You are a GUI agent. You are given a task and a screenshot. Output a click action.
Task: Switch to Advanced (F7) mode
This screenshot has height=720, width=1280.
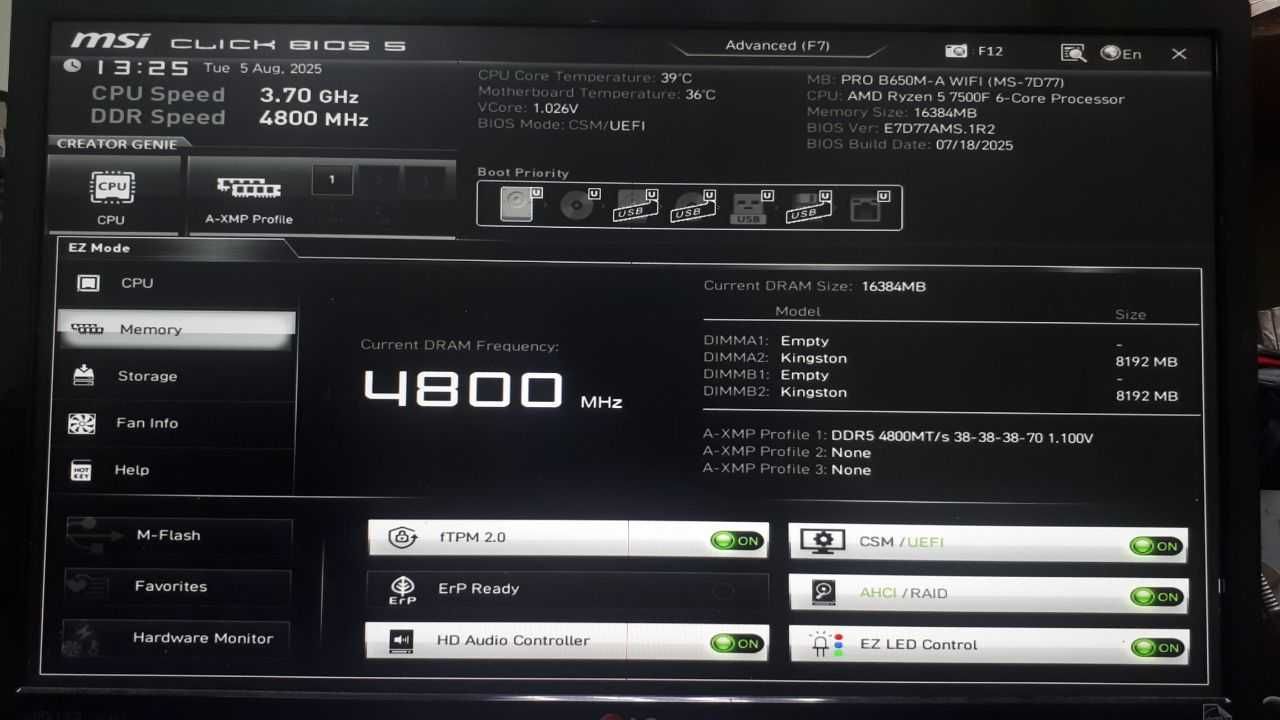pos(777,46)
